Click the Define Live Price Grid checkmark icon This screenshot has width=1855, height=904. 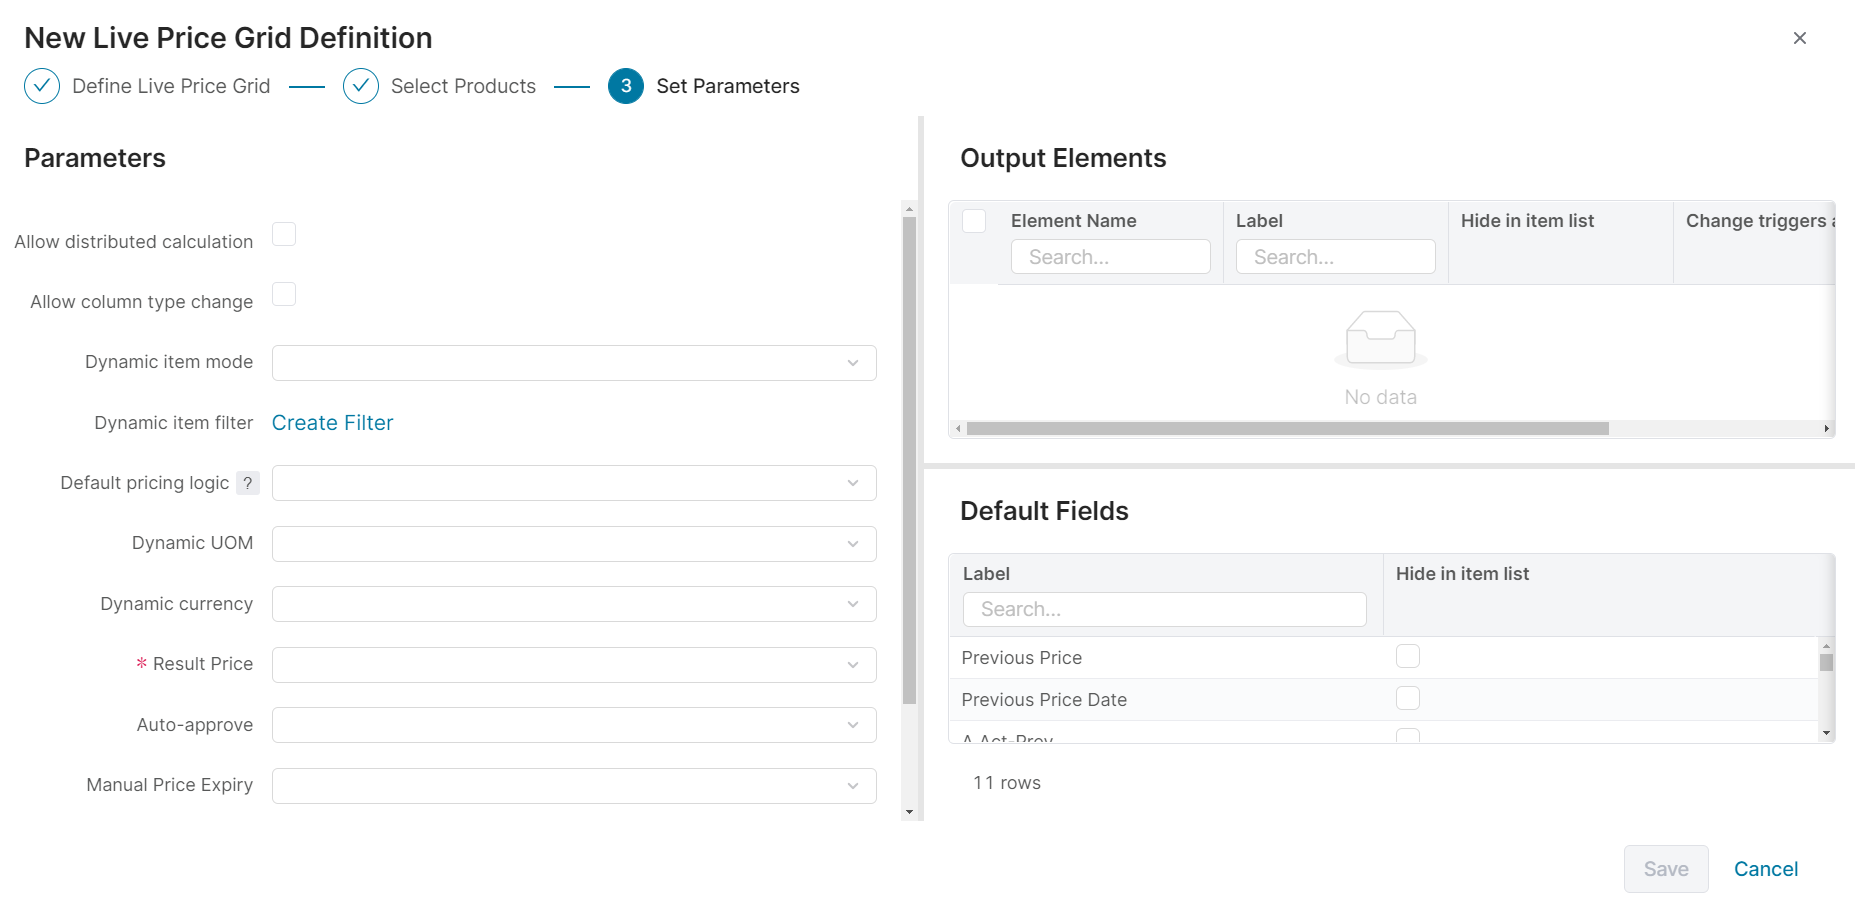click(x=42, y=86)
